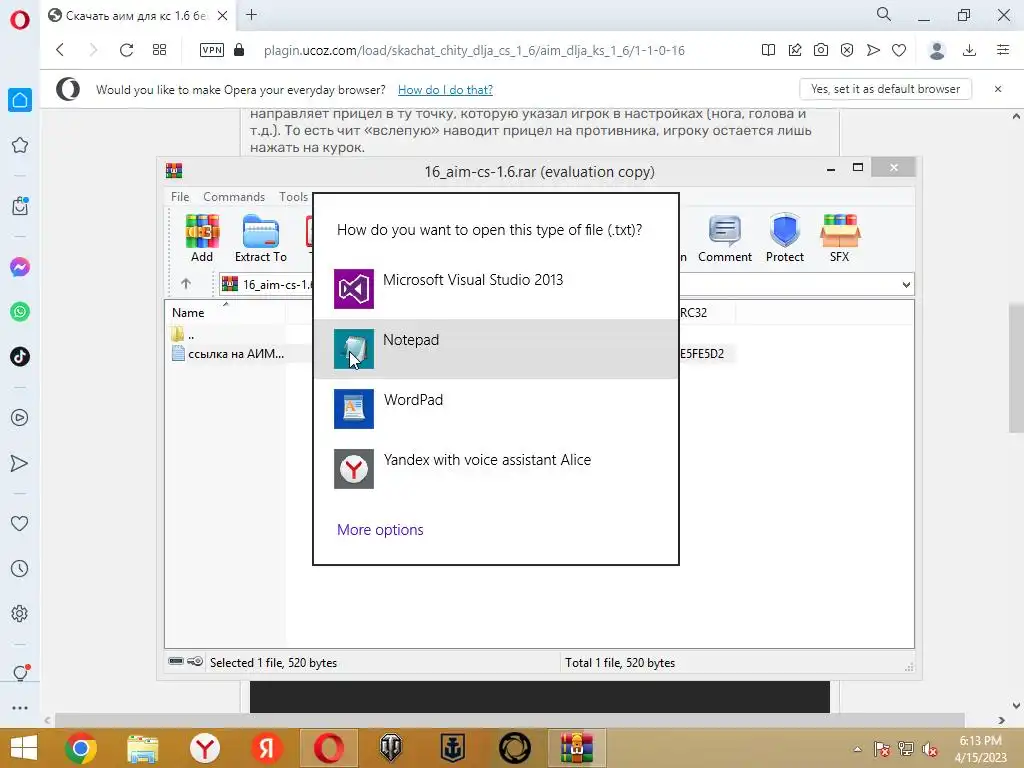Choose Yandex with voice assistant Alice
This screenshot has height=768, width=1024.
click(x=496, y=469)
